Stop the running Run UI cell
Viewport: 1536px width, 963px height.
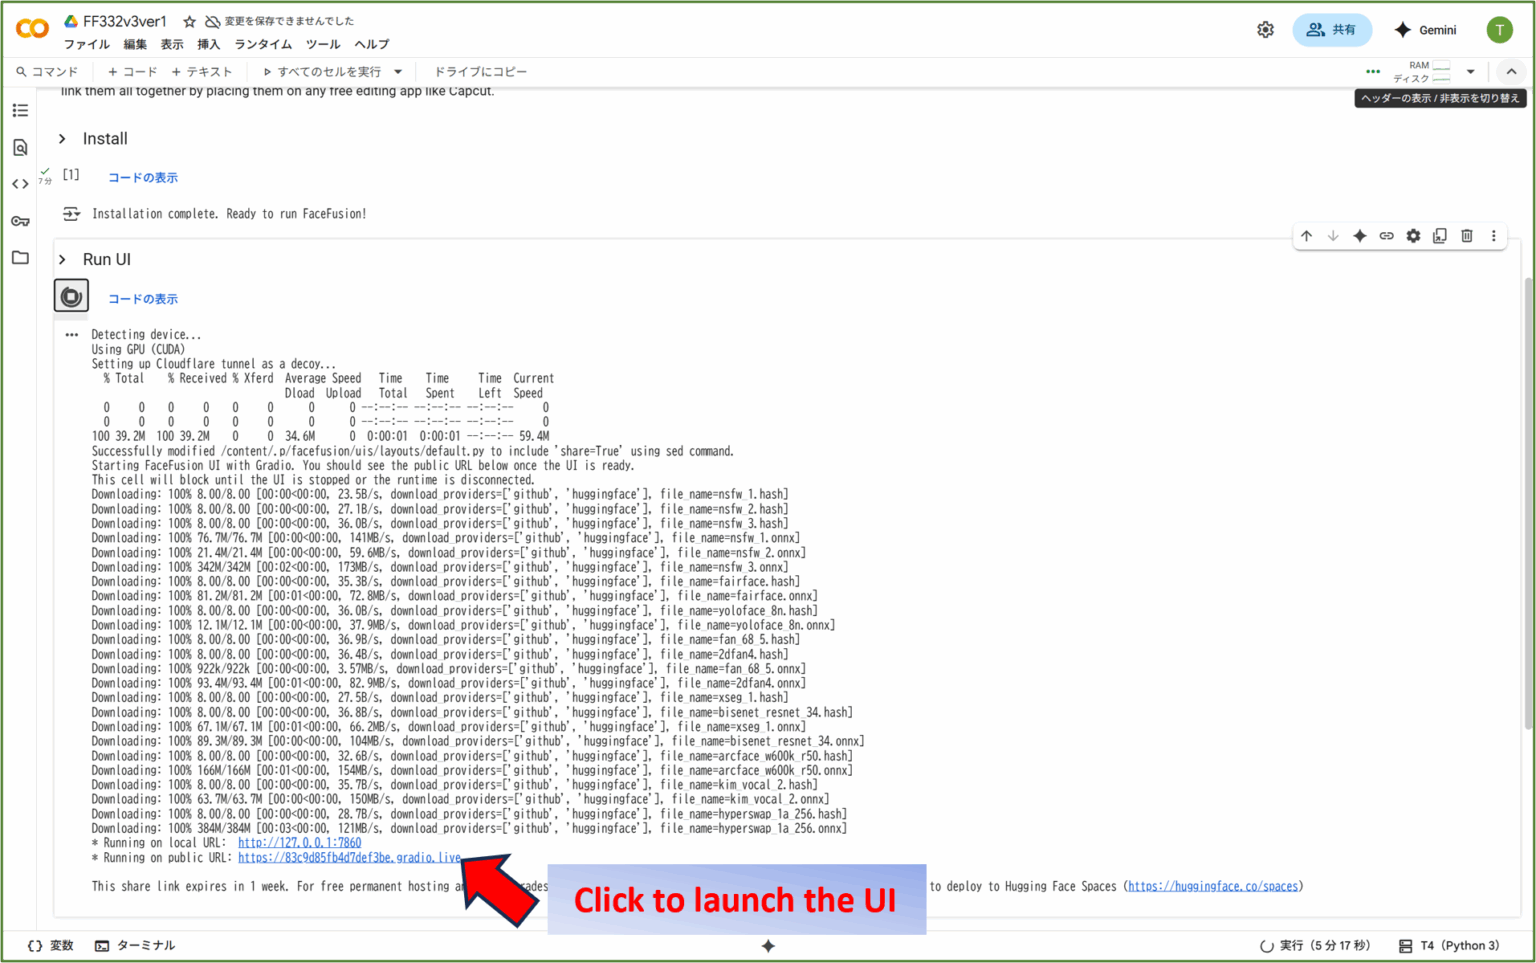pyautogui.click(x=71, y=296)
